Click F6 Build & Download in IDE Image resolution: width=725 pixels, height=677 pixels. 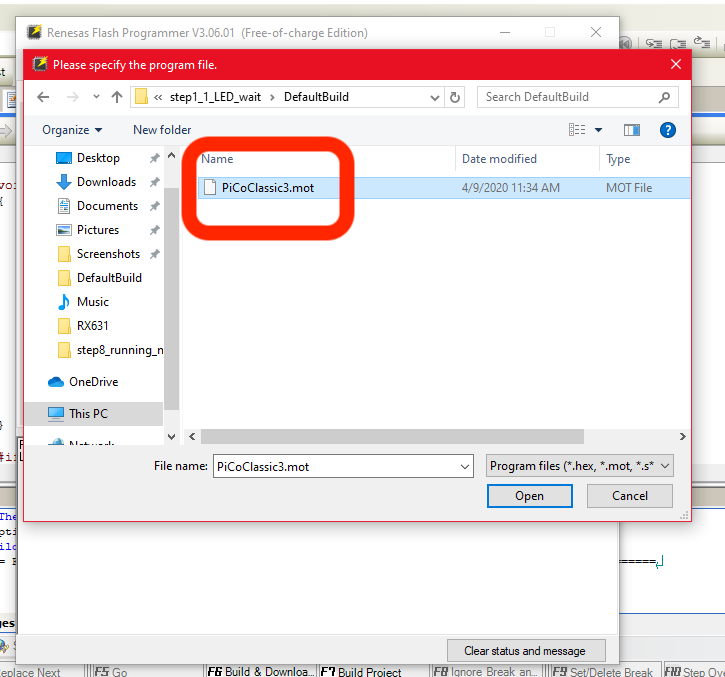pyautogui.click(x=261, y=672)
